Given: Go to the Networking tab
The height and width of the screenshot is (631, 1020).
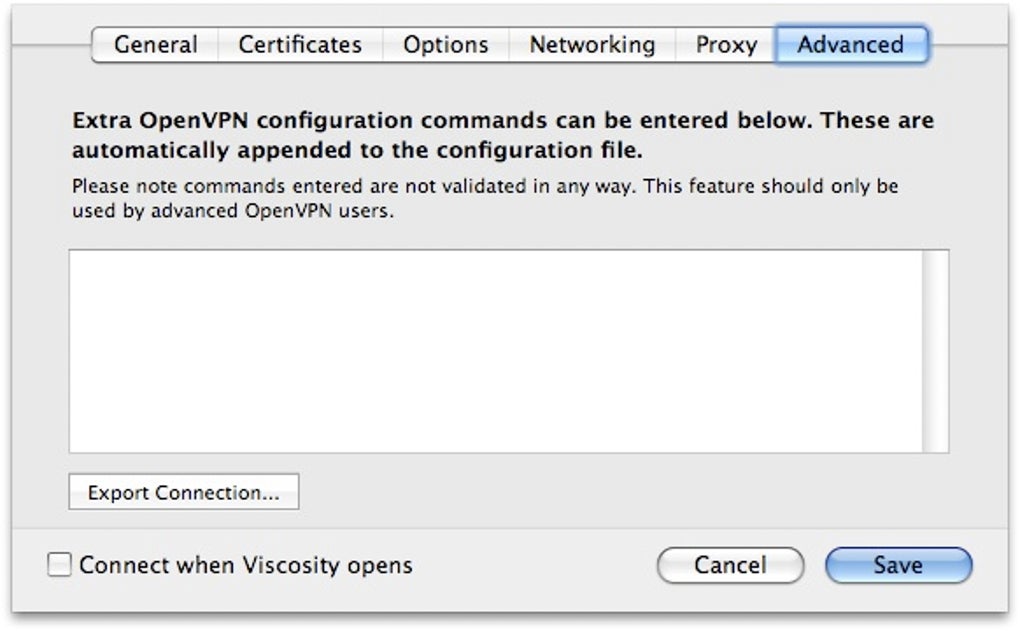Looking at the screenshot, I should pyautogui.click(x=592, y=45).
